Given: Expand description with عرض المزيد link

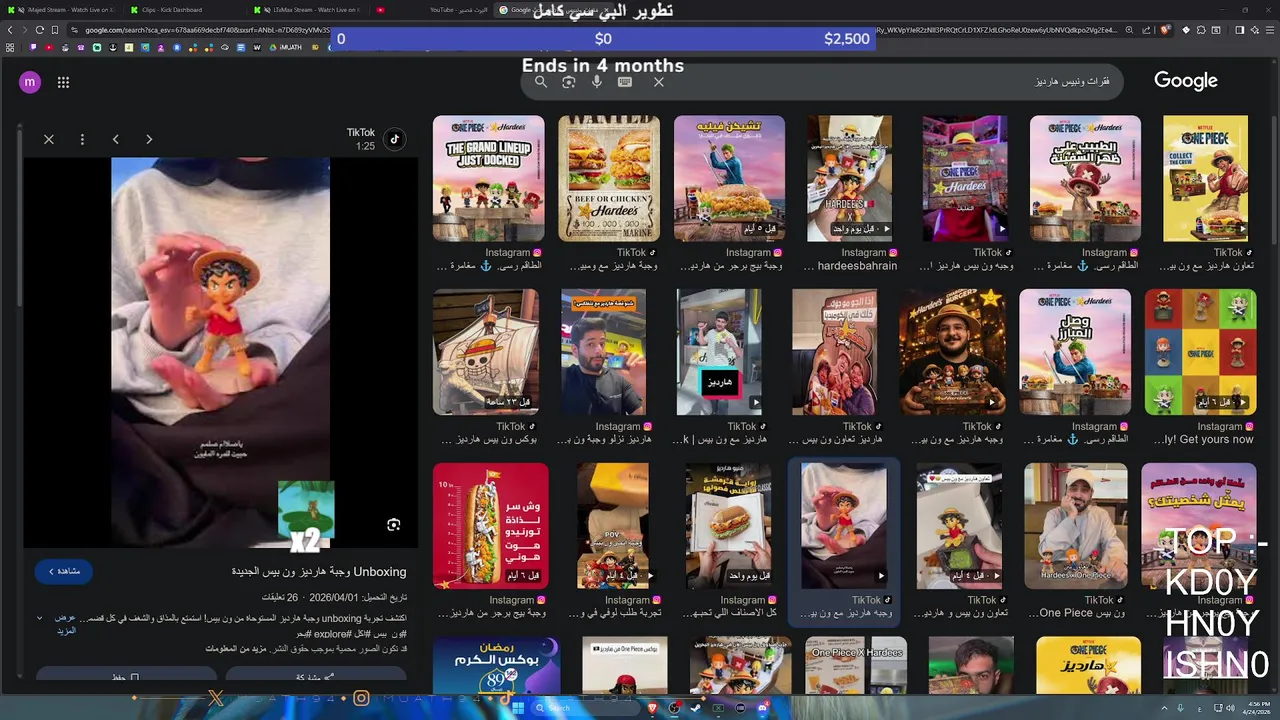Looking at the screenshot, I should 65,624.
